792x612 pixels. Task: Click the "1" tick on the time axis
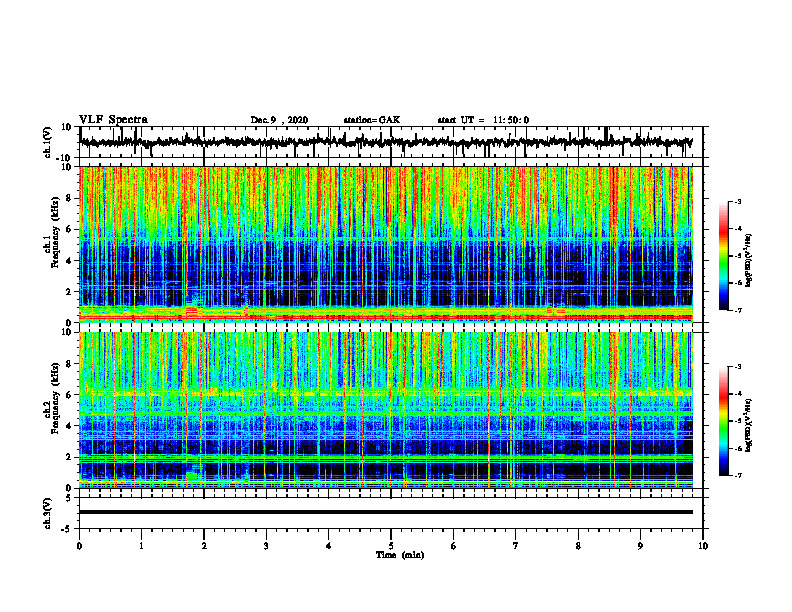141,546
